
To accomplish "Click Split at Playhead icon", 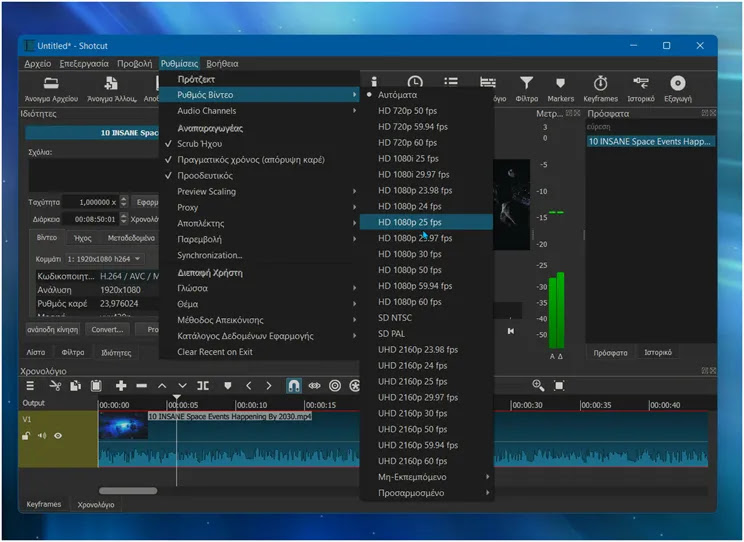I will (x=203, y=386).
